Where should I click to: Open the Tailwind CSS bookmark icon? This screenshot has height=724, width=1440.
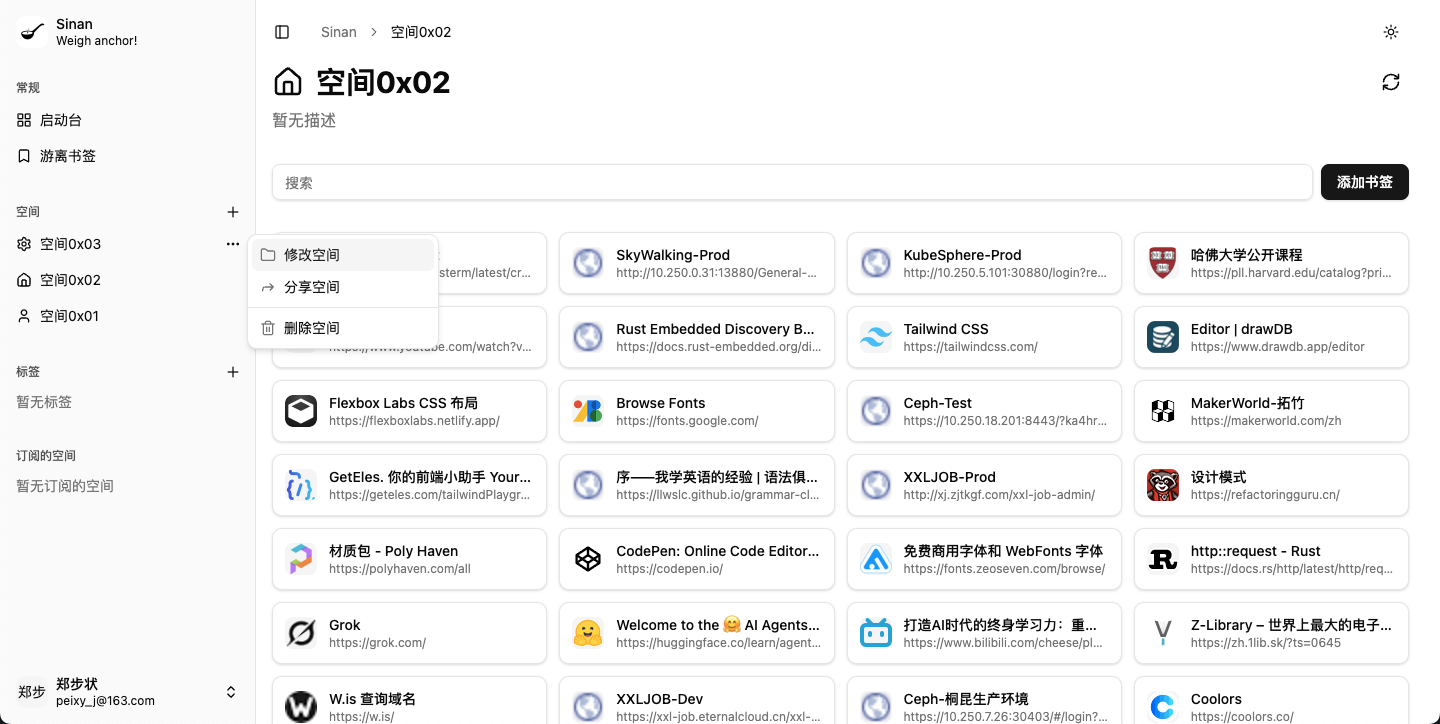pos(876,337)
